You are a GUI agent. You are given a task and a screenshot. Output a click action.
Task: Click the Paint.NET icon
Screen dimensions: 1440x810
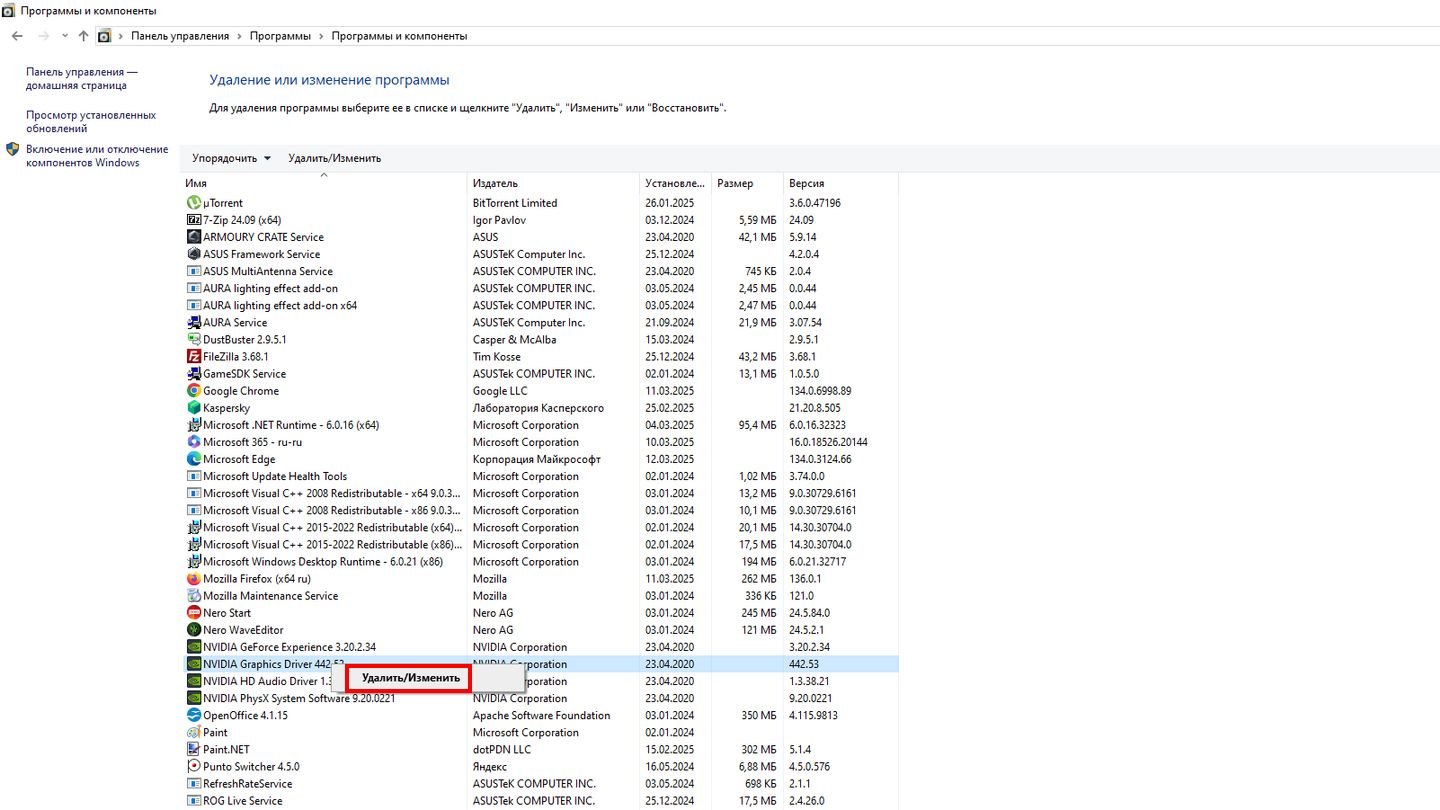(x=194, y=749)
